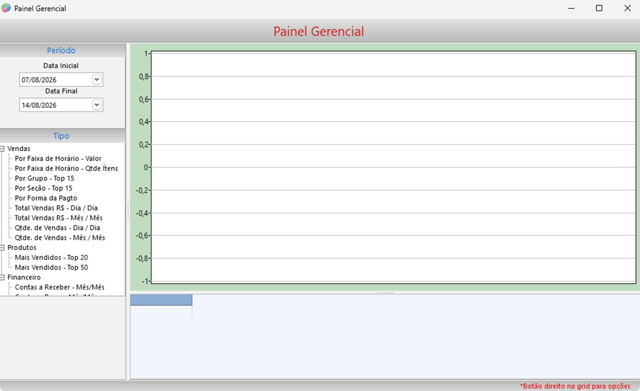Select Por Faixa de Horário - Valor
The image size is (640, 391).
coord(58,158)
